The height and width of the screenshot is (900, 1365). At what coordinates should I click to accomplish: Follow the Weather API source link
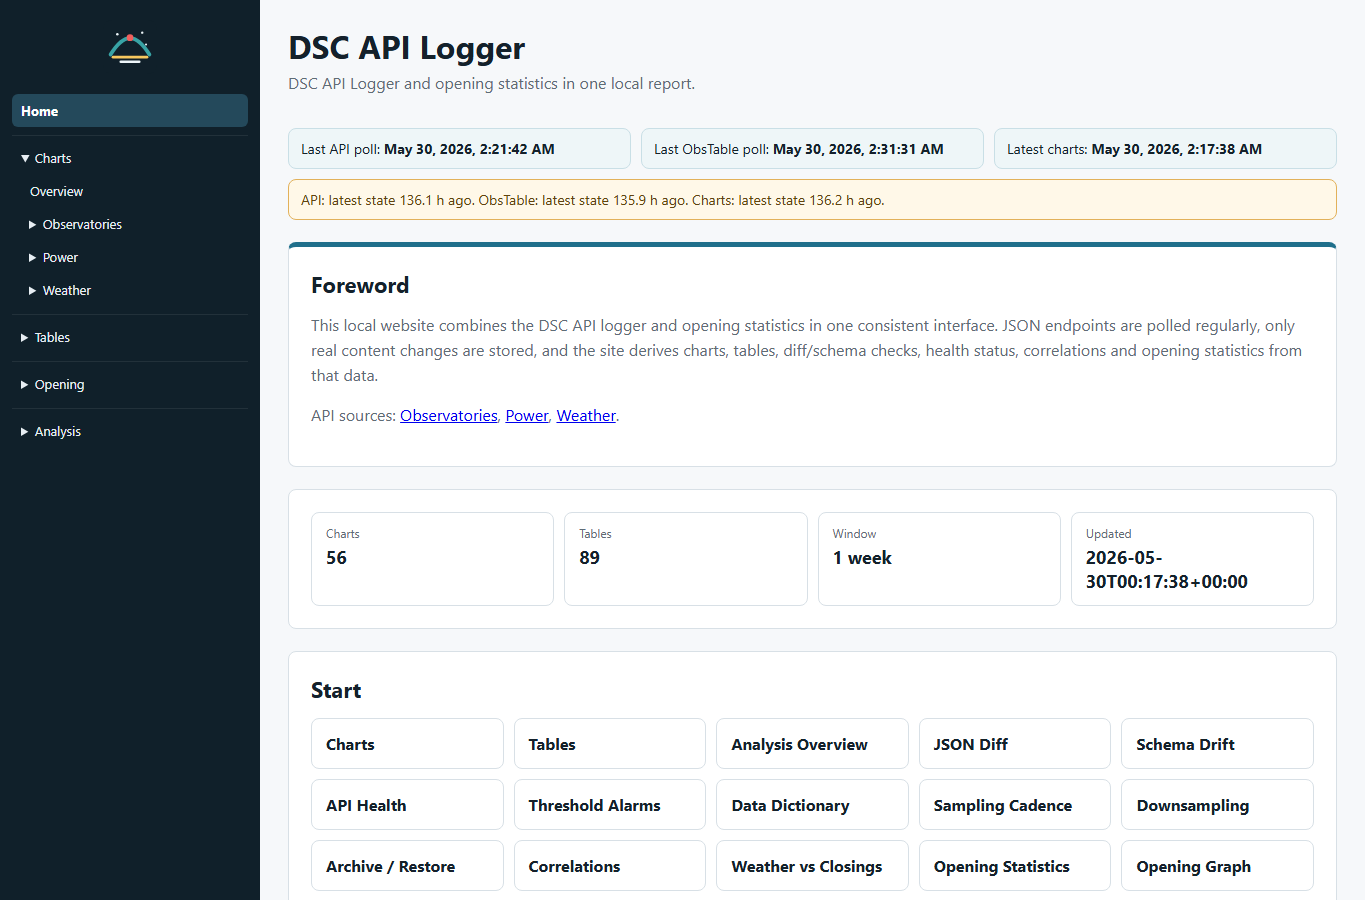pos(586,416)
